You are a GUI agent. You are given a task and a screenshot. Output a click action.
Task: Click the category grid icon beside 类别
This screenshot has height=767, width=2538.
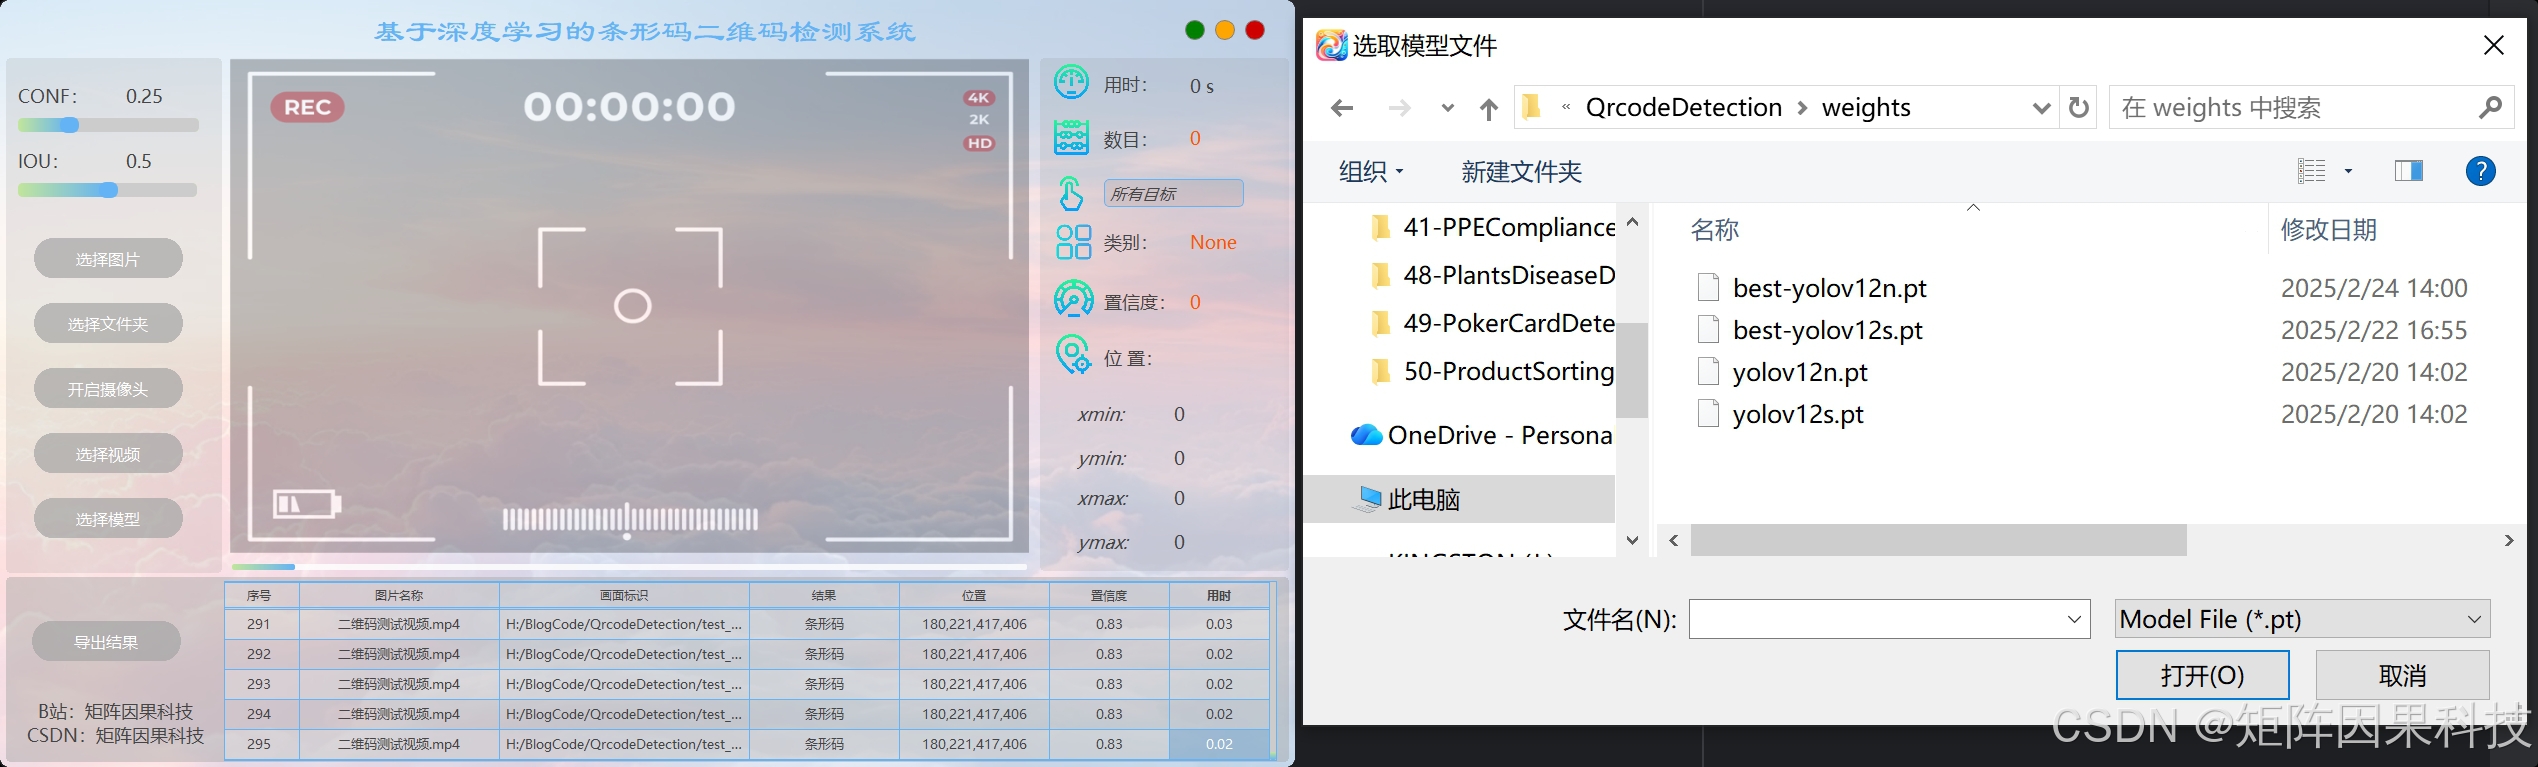[x=1073, y=242]
